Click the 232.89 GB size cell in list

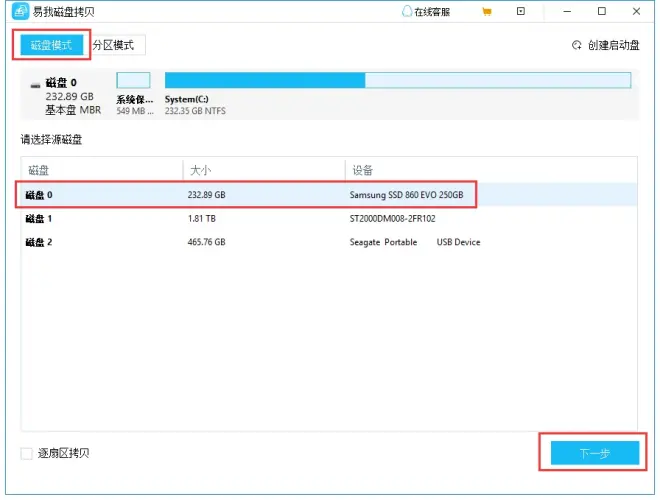coord(206,195)
